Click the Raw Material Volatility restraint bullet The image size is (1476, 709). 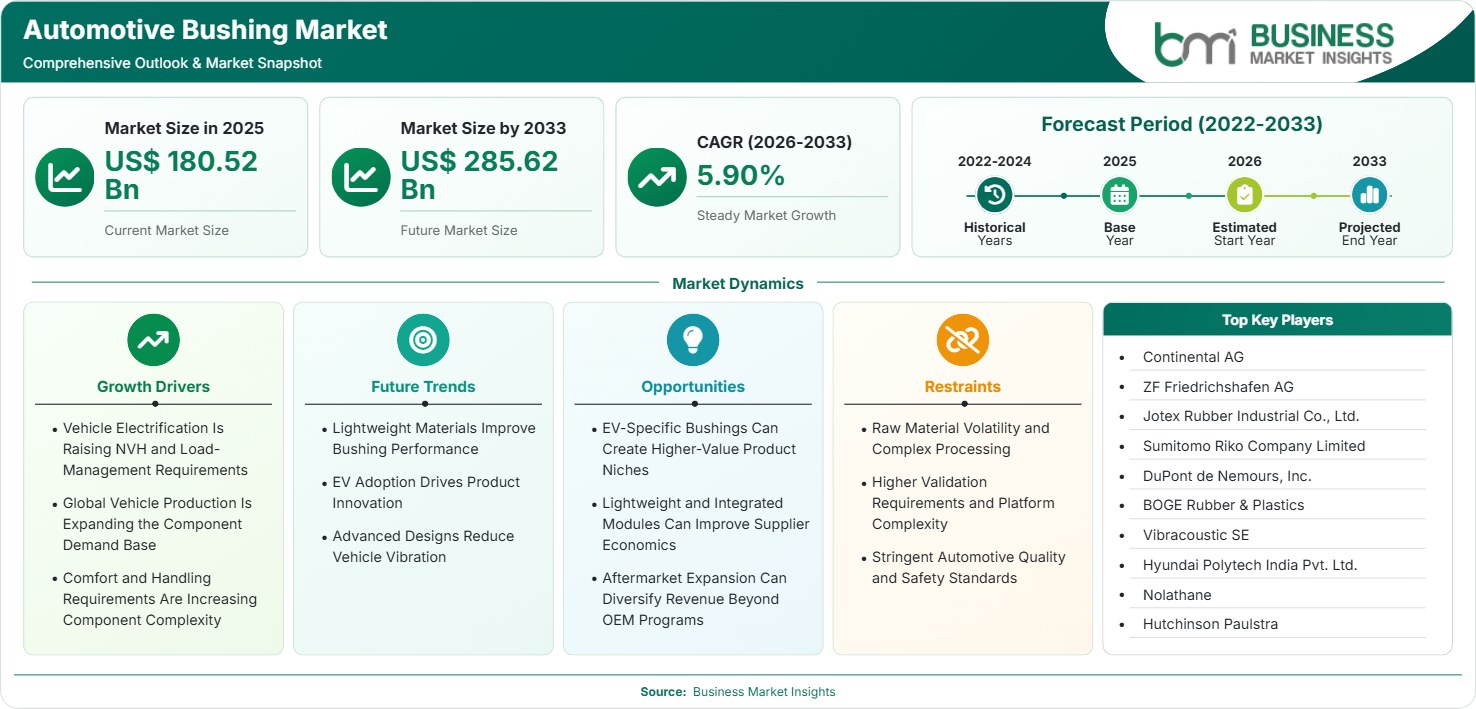pyautogui.click(x=961, y=439)
